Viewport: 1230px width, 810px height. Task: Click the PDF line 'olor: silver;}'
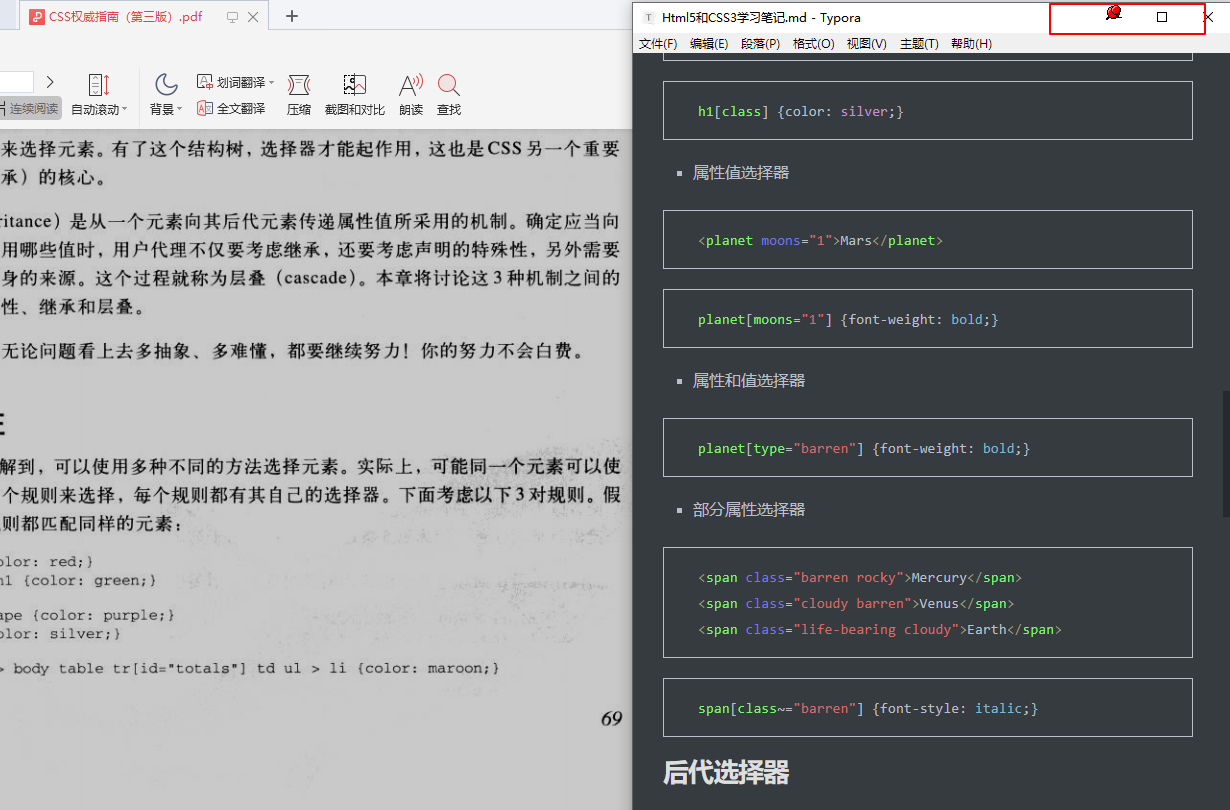coord(61,634)
